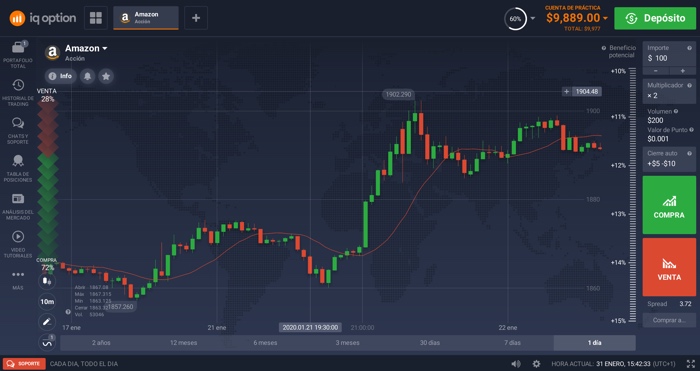Open settings with the gear icon
700x371 pixels.
pos(536,364)
